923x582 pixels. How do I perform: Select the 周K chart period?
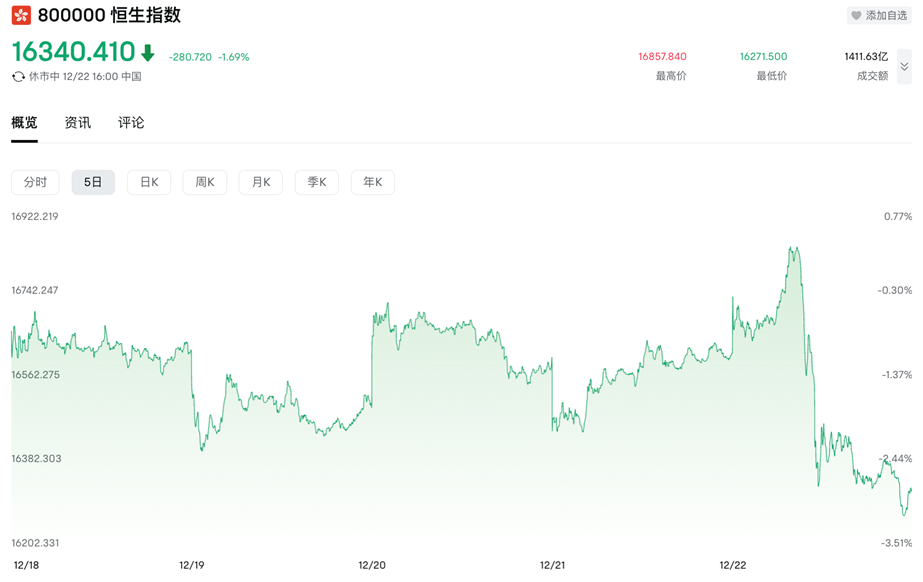pos(205,182)
